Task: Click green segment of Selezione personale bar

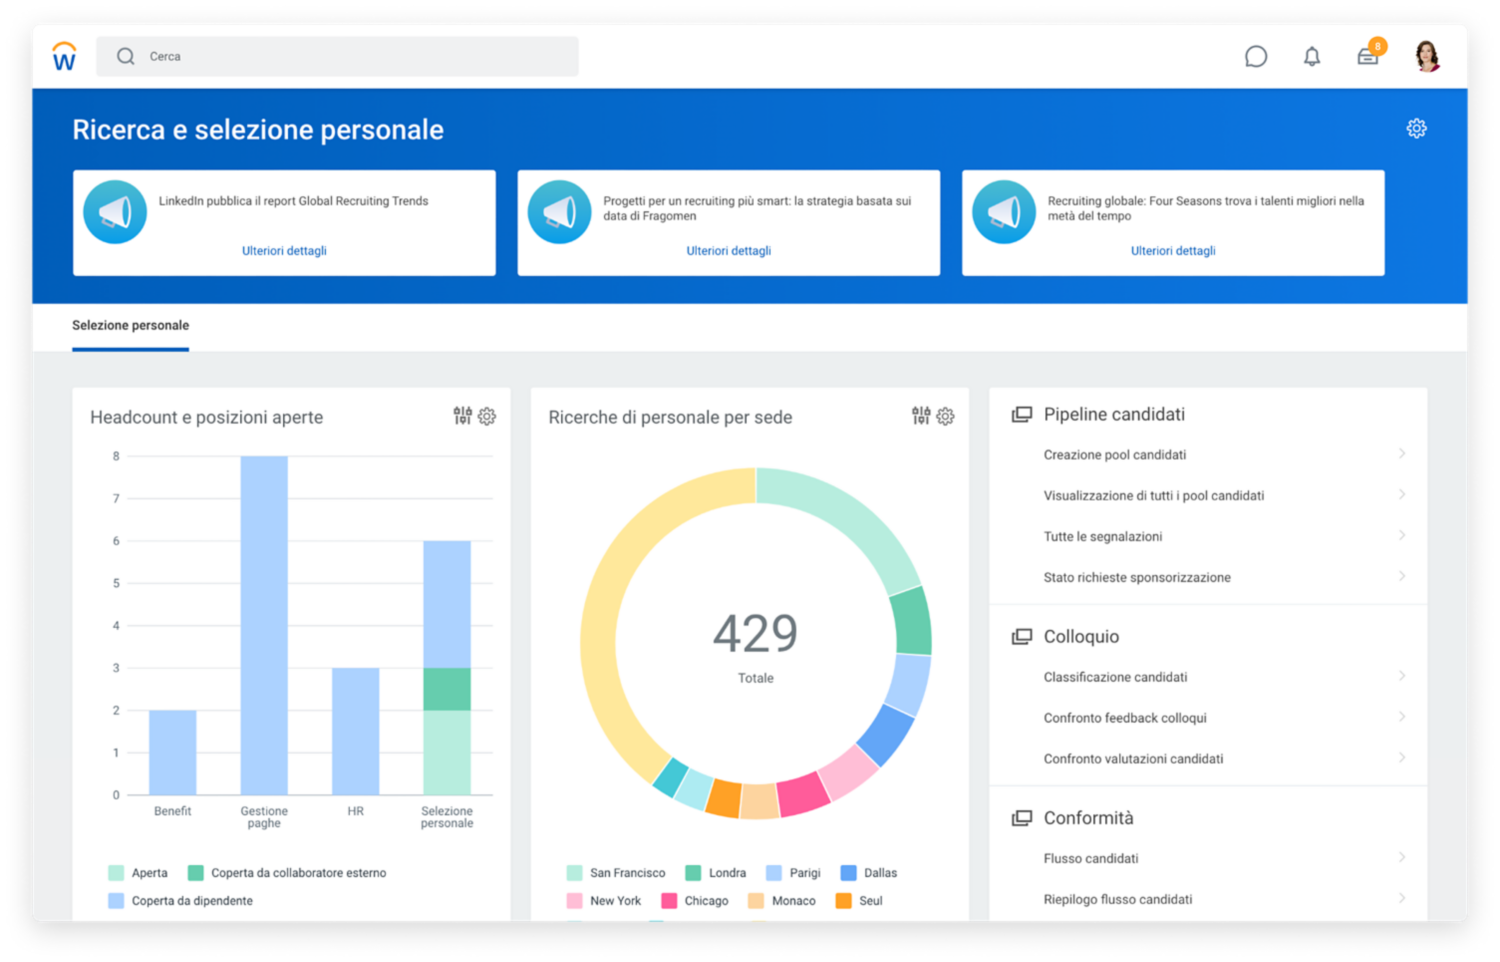Action: point(447,689)
